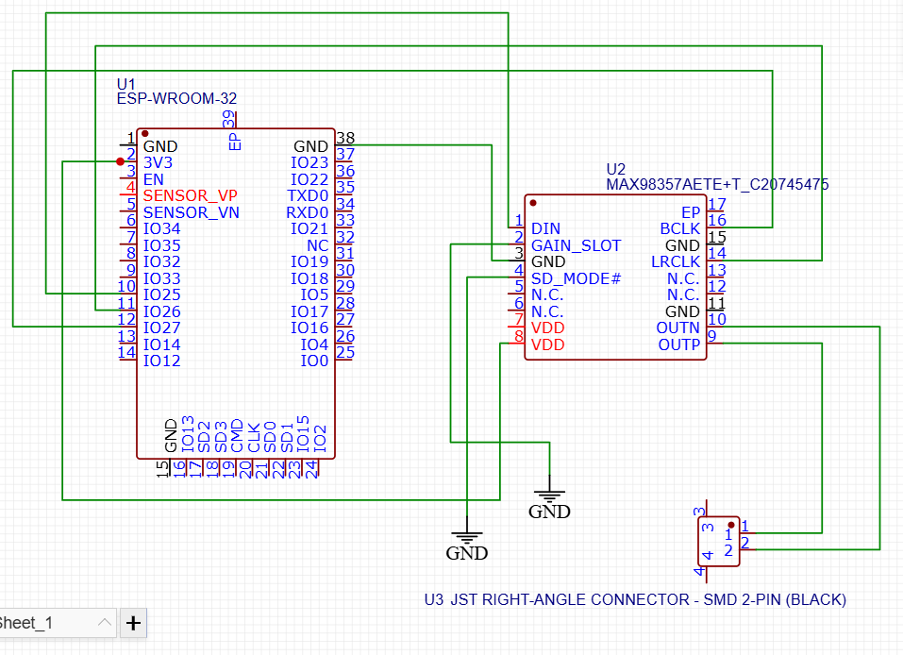This screenshot has width=904, height=656.
Task: Switch to the Sheet_1 tab
Action: point(30,623)
